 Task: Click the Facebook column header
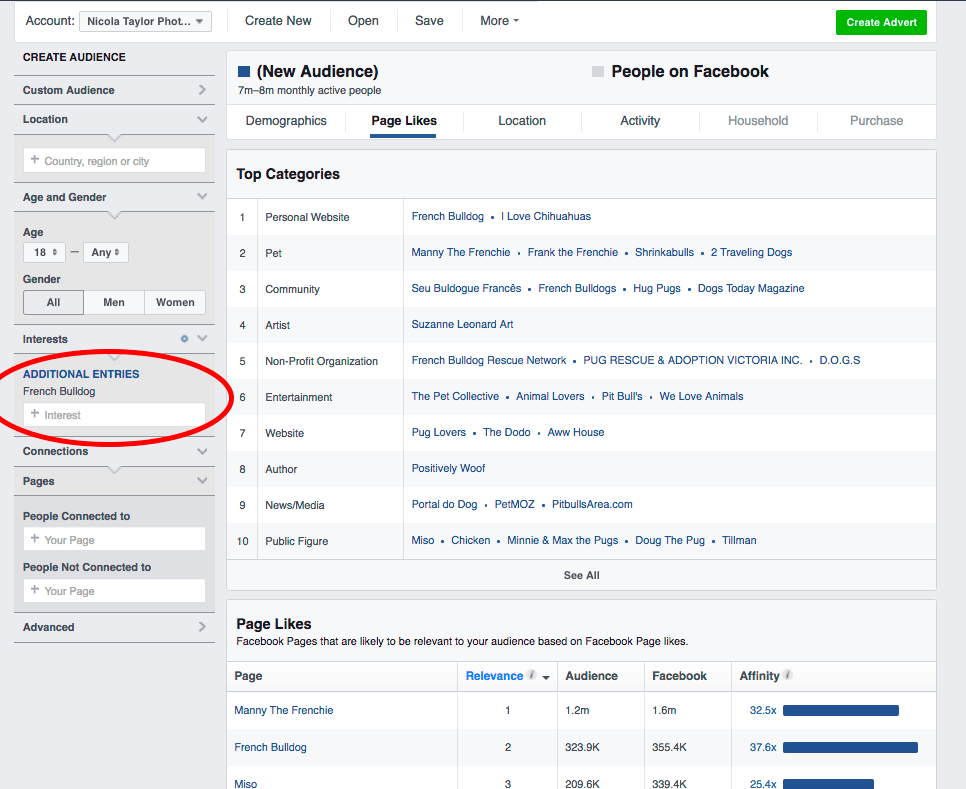(x=679, y=676)
